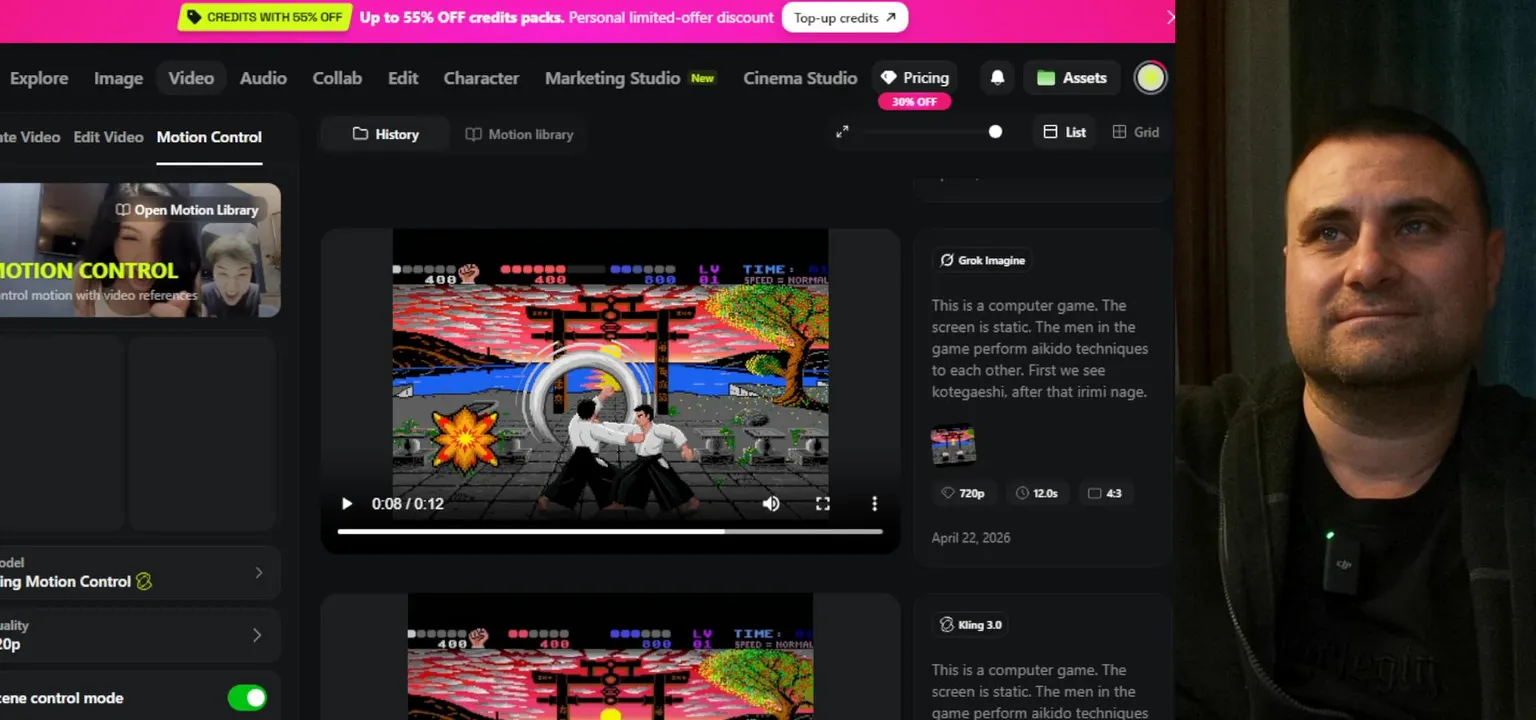Click the 720p resolution chip
The image size is (1536, 720).
(963, 493)
